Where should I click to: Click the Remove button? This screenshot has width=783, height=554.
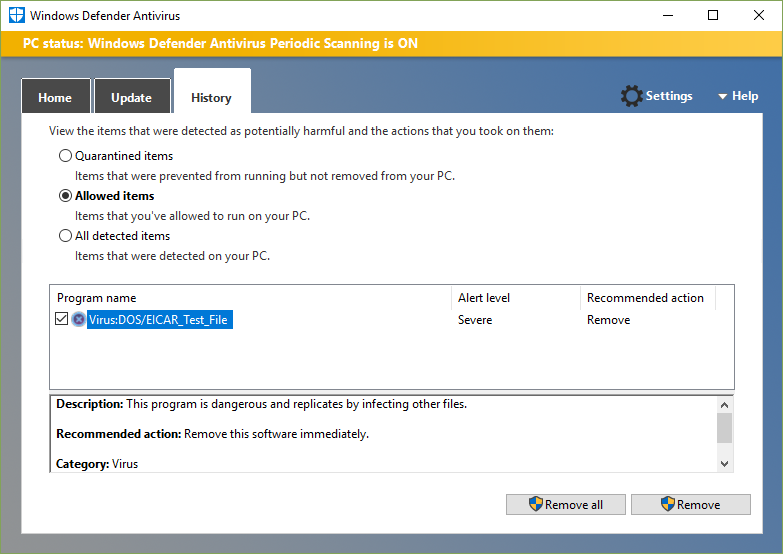(691, 505)
